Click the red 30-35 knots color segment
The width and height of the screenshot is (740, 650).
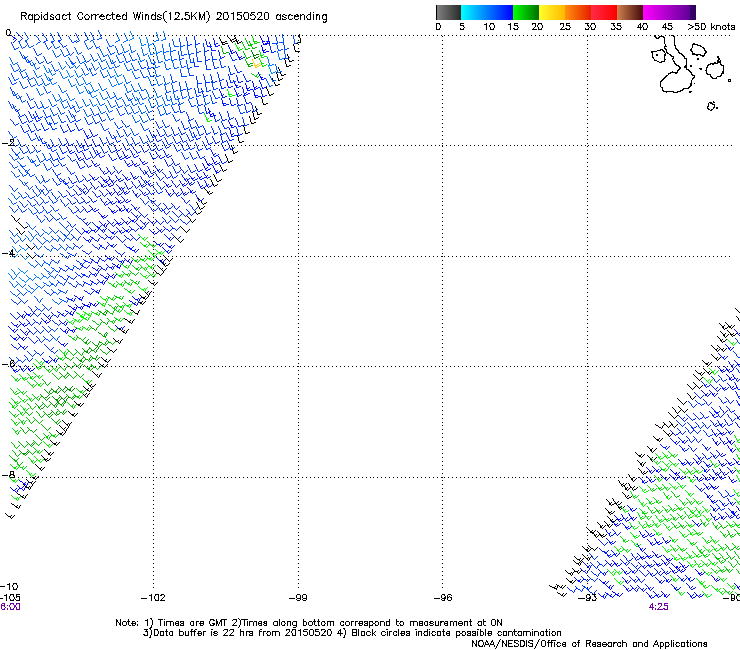(x=604, y=12)
